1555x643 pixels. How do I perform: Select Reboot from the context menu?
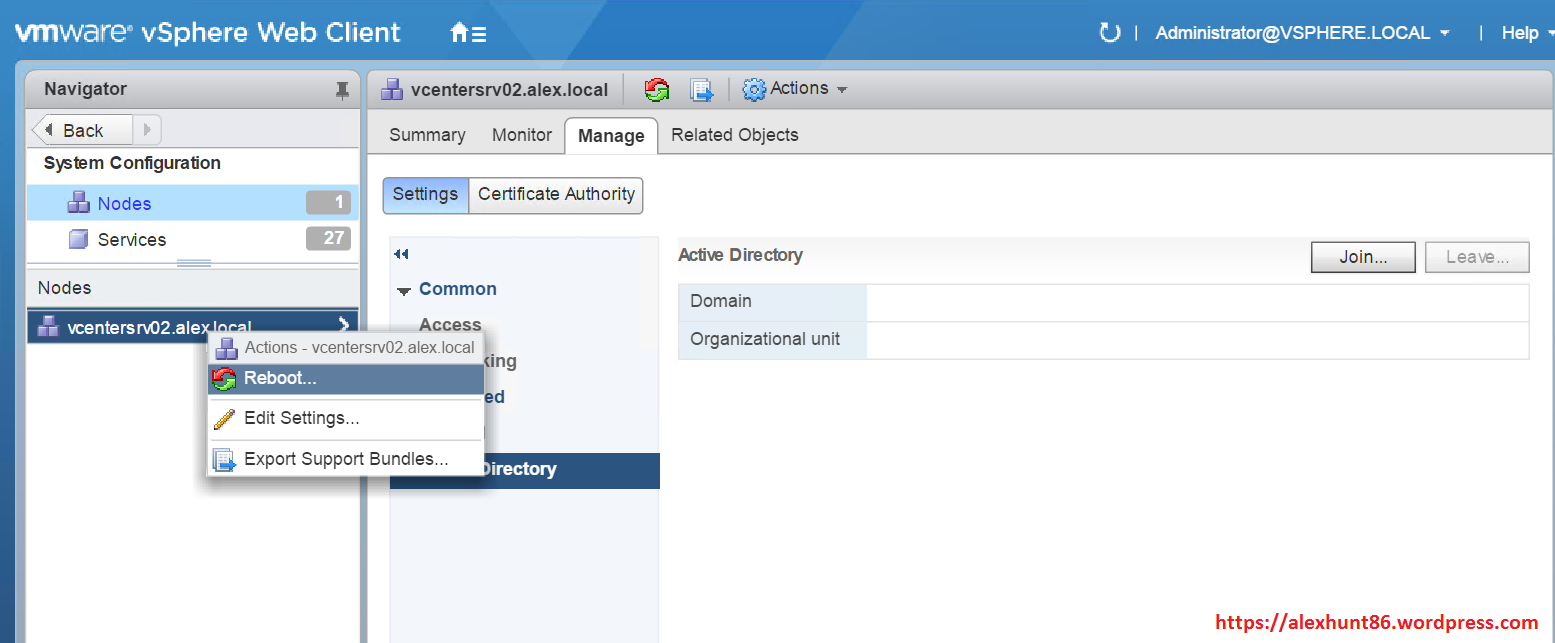tap(280, 379)
